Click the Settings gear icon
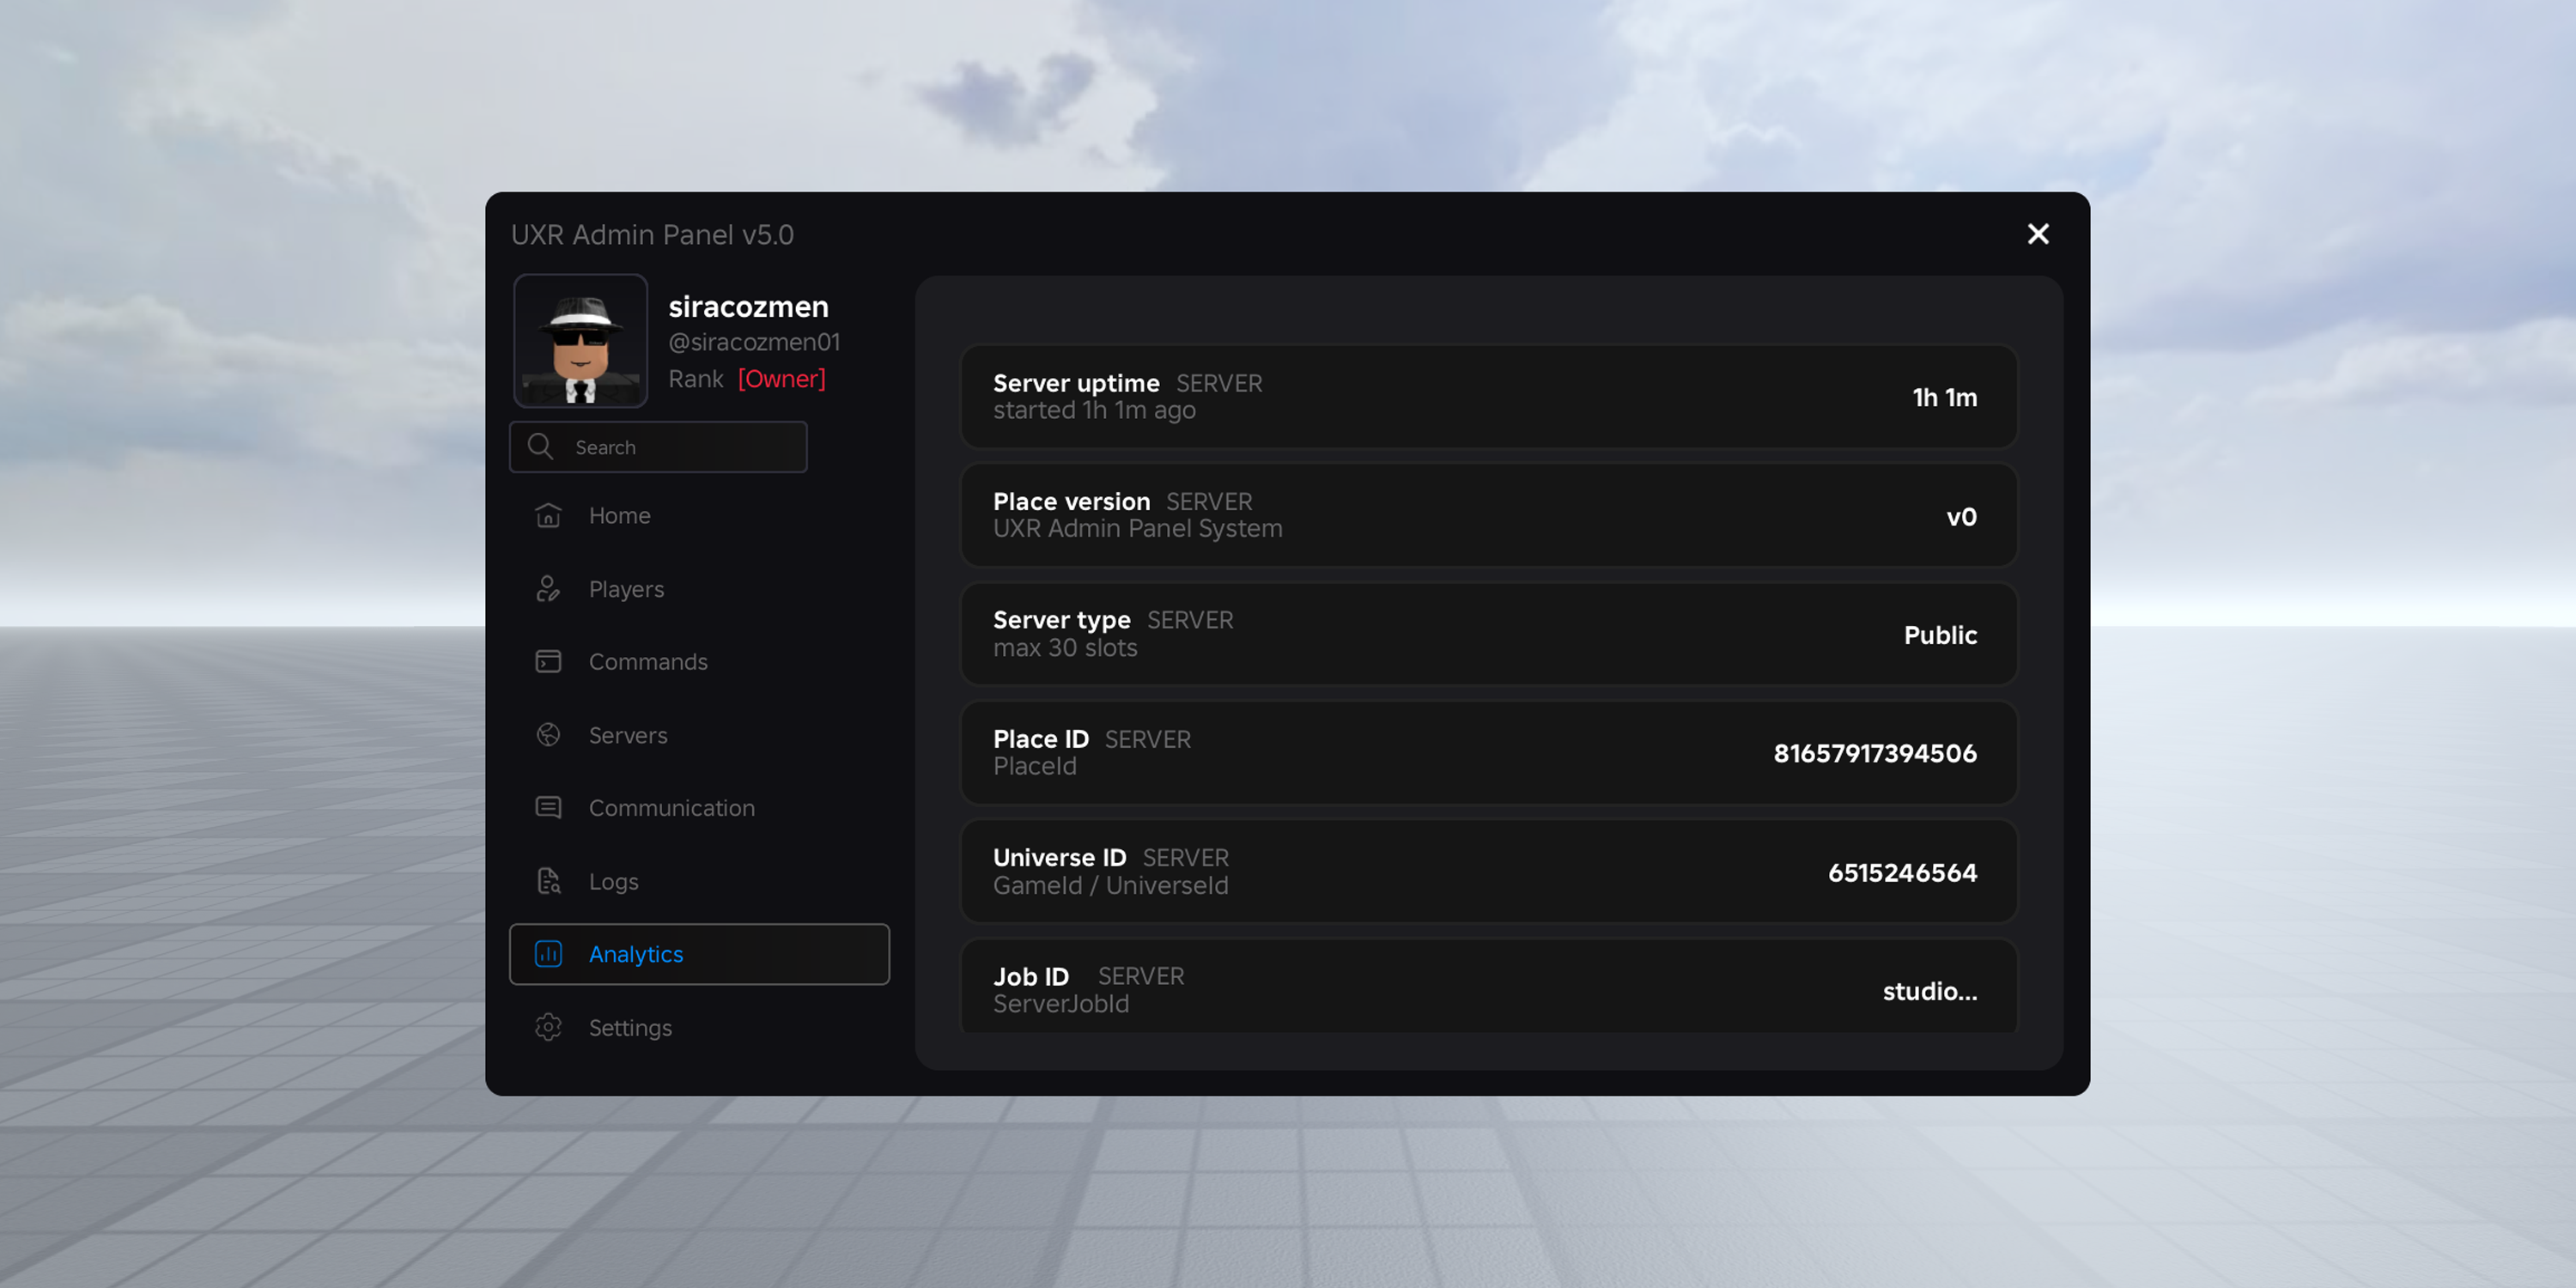 548,1027
